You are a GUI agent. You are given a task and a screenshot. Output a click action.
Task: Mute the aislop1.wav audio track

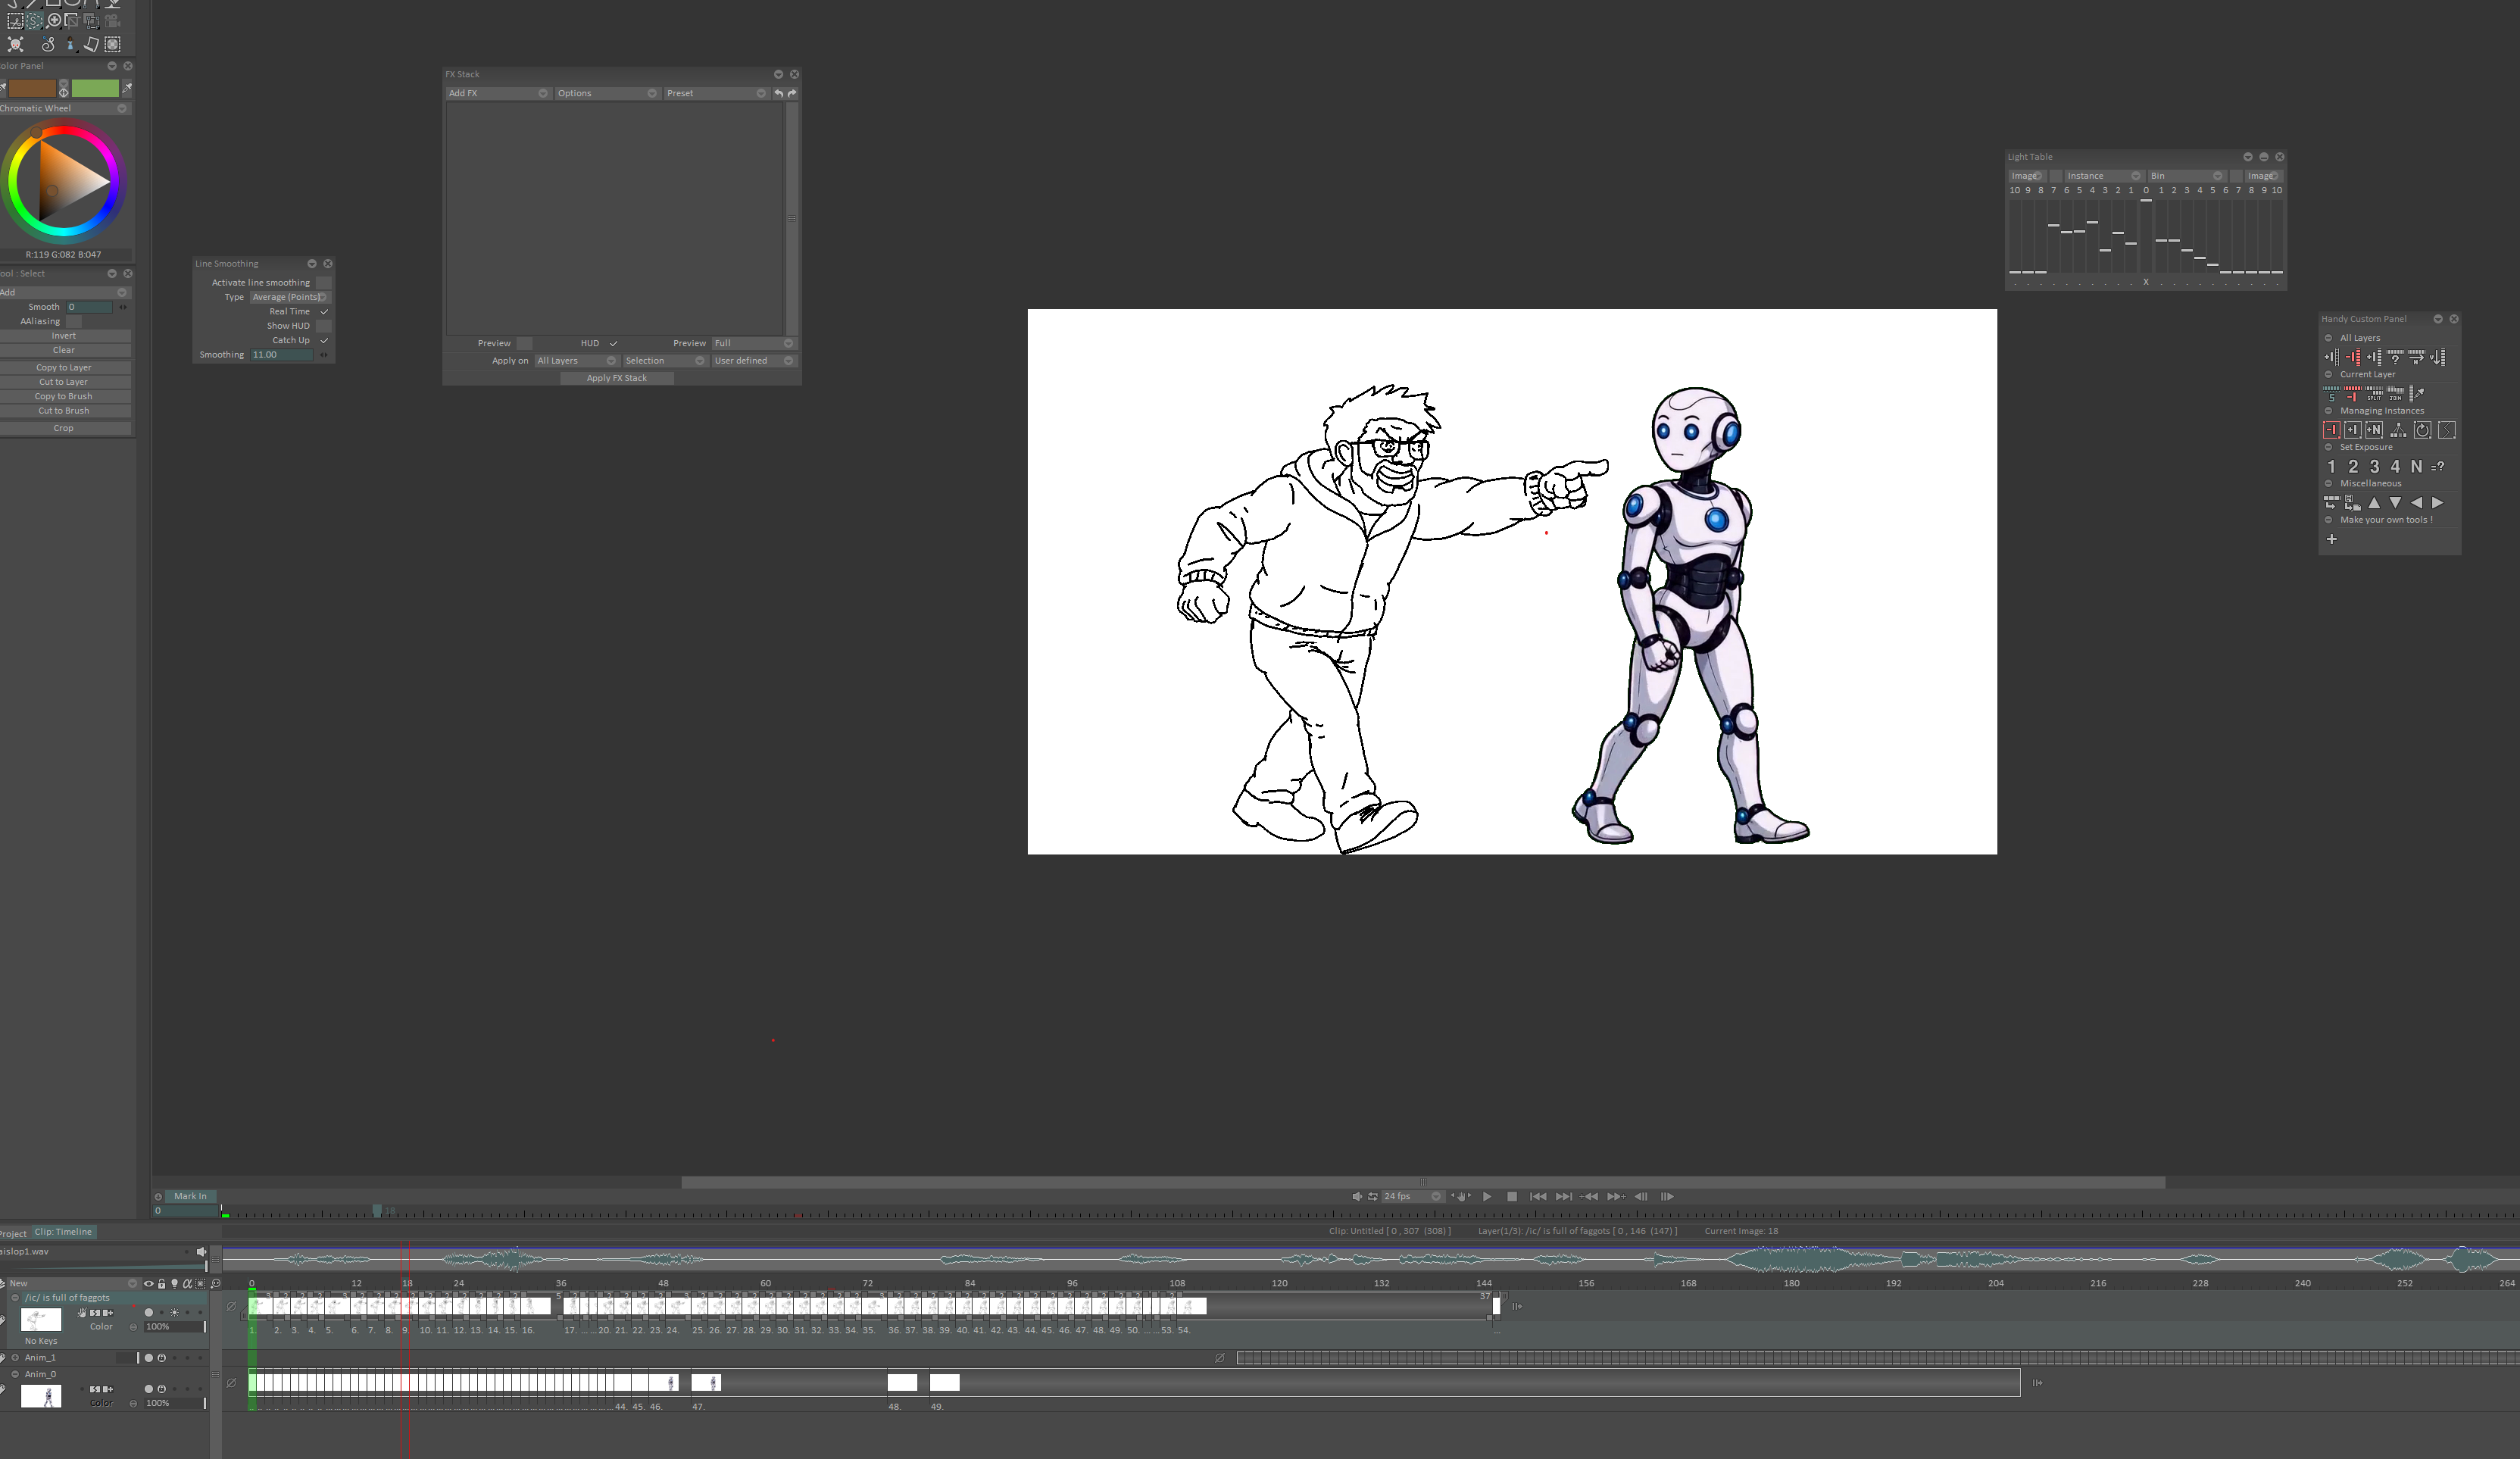(201, 1251)
